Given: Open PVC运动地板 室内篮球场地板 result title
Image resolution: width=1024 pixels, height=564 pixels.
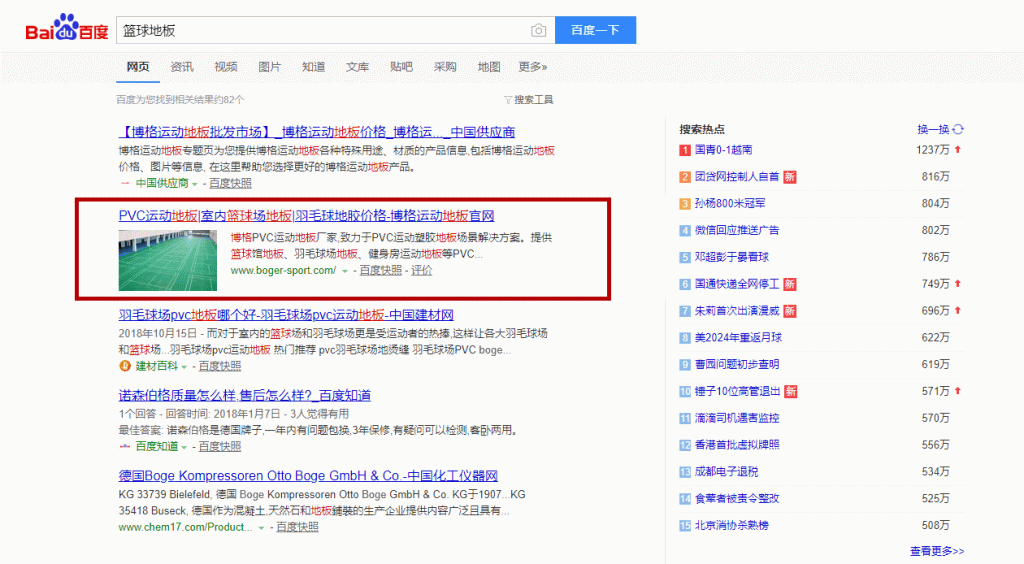Looking at the screenshot, I should click(x=306, y=215).
